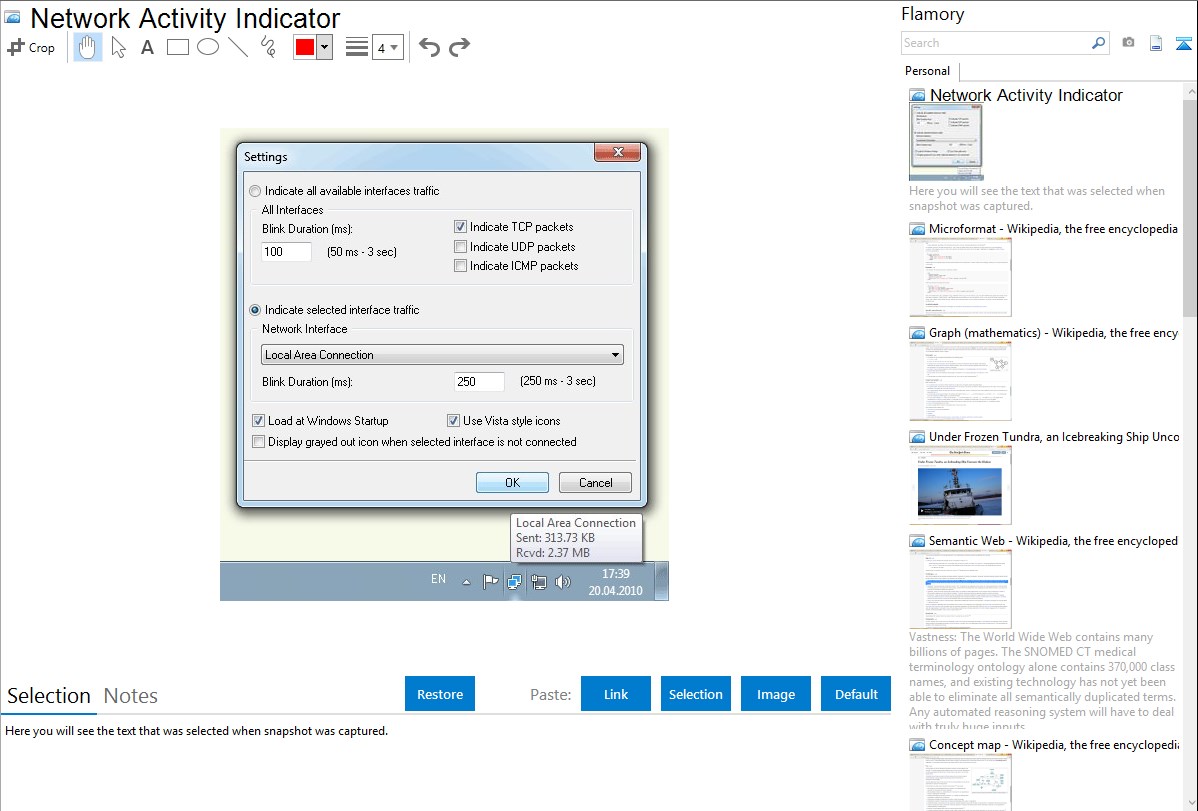Screen dimensions: 1198x811
Task: Open the Under Frozen Tundra snapshot thumbnail
Action: point(960,485)
